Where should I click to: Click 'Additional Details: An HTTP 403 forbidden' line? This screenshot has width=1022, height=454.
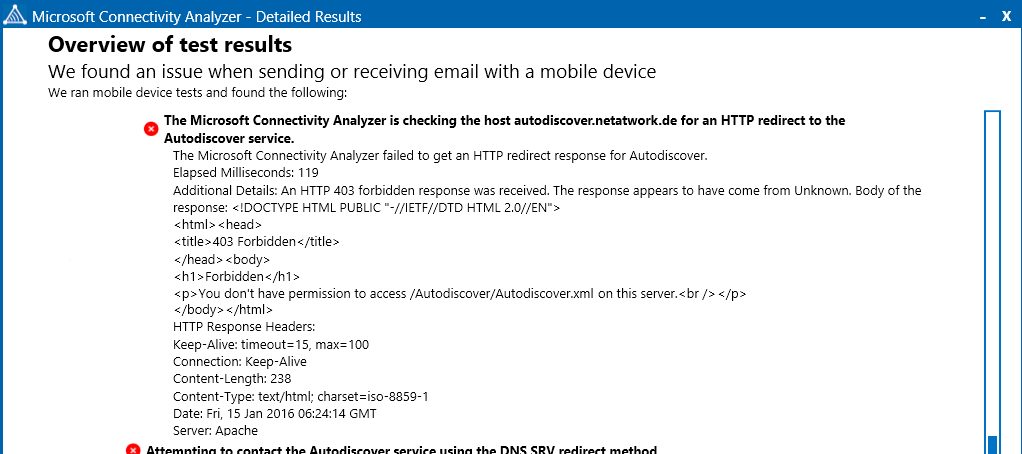[548, 190]
